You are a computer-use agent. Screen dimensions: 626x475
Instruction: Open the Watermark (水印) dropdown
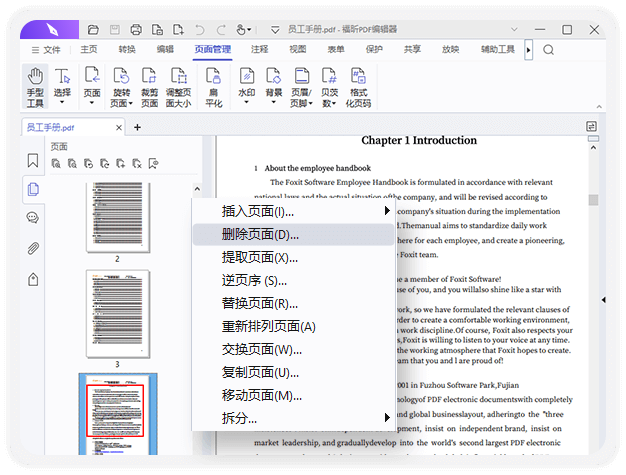point(246,87)
